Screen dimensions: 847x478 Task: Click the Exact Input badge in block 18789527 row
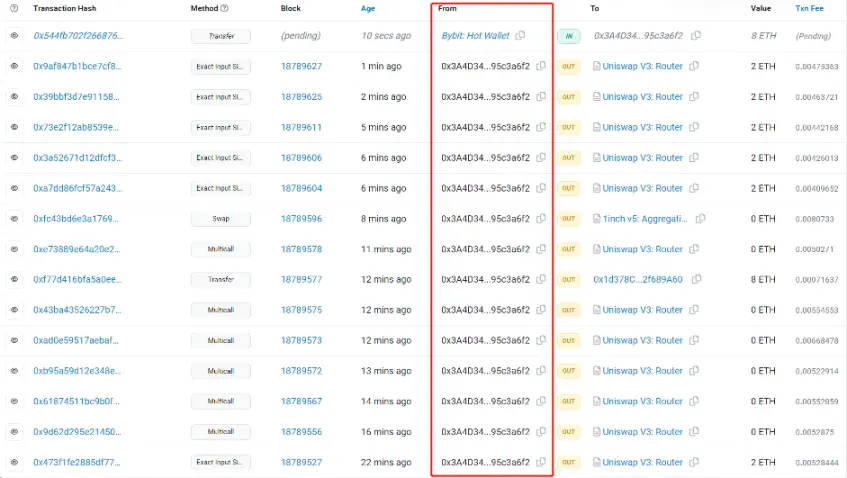[x=220, y=462]
